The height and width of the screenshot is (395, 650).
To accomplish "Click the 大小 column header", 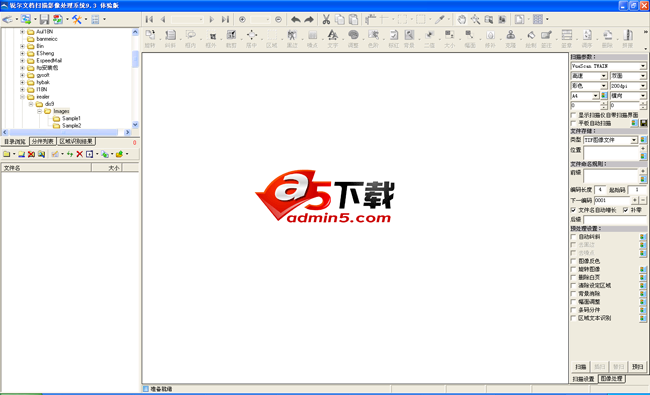I will pyautogui.click(x=107, y=167).
